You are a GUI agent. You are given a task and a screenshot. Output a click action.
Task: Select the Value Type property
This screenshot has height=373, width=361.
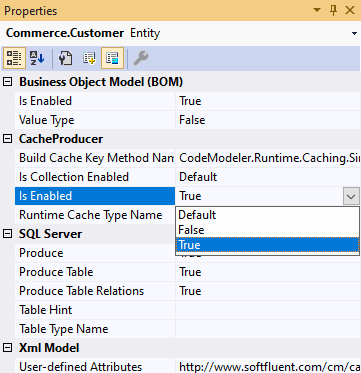[x=95, y=120]
